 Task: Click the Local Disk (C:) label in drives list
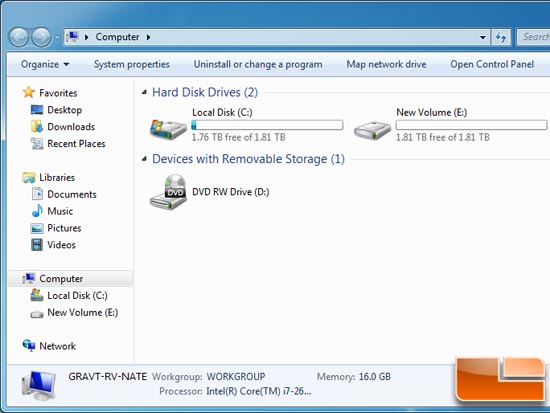(x=222, y=112)
